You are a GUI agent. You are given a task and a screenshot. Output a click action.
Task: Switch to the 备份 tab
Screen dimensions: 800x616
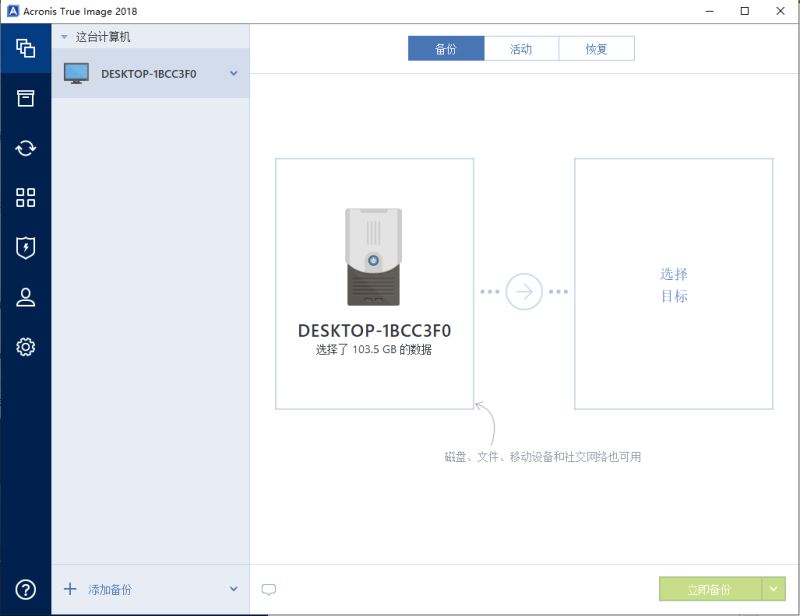coord(446,48)
